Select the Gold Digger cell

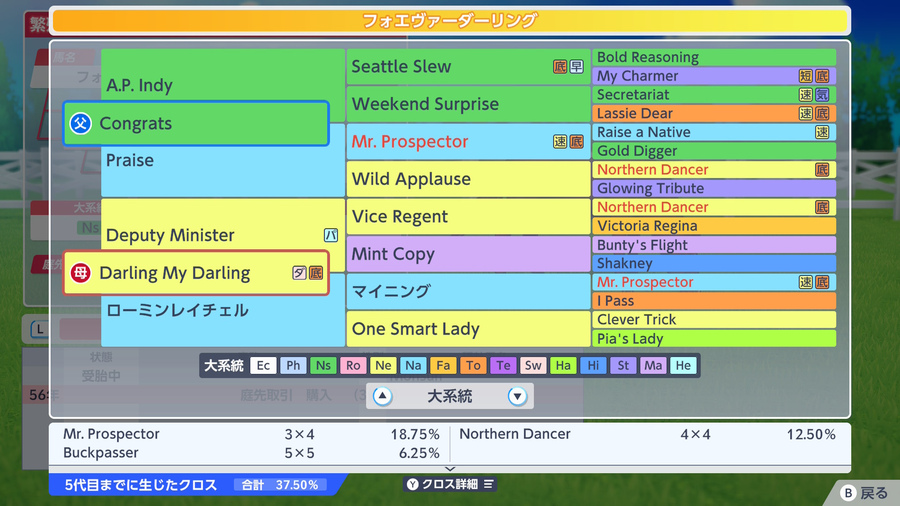coord(714,151)
